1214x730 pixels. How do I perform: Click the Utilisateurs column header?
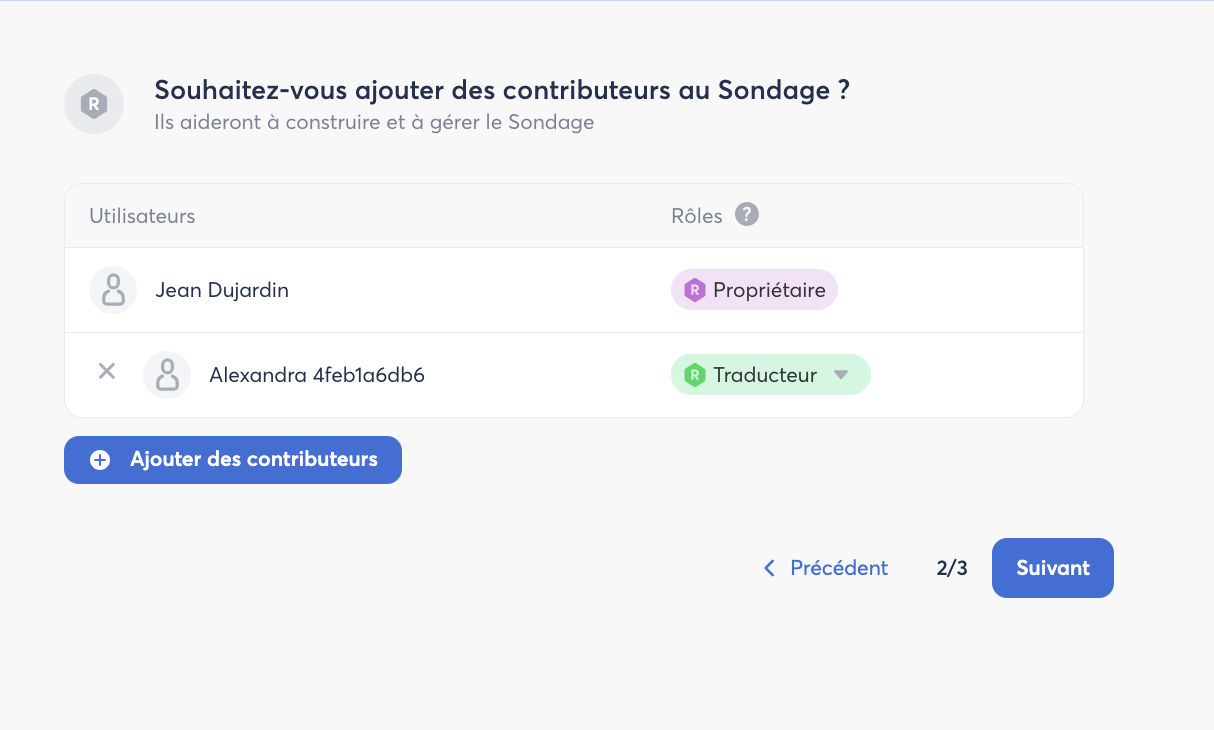(x=142, y=216)
